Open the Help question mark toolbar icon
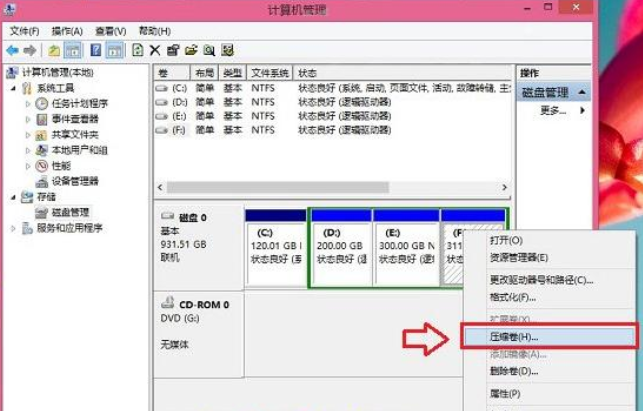Viewport: 643px width, 411px height. [96, 50]
